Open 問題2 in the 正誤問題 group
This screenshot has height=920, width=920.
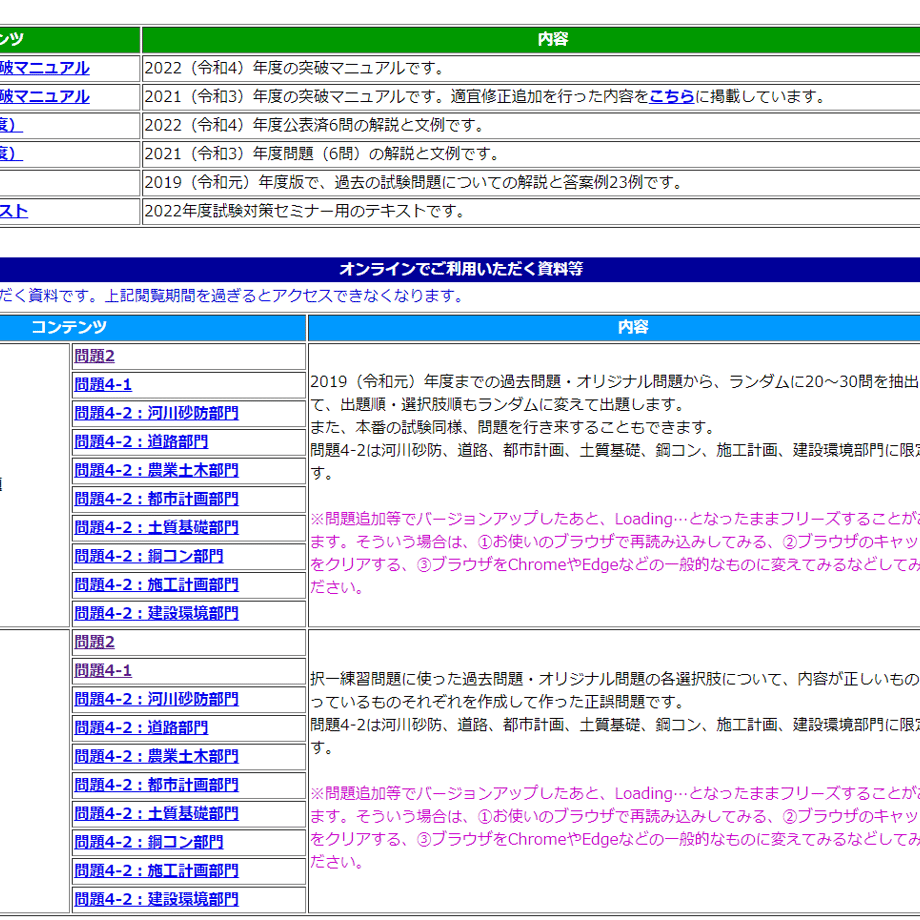coord(94,642)
